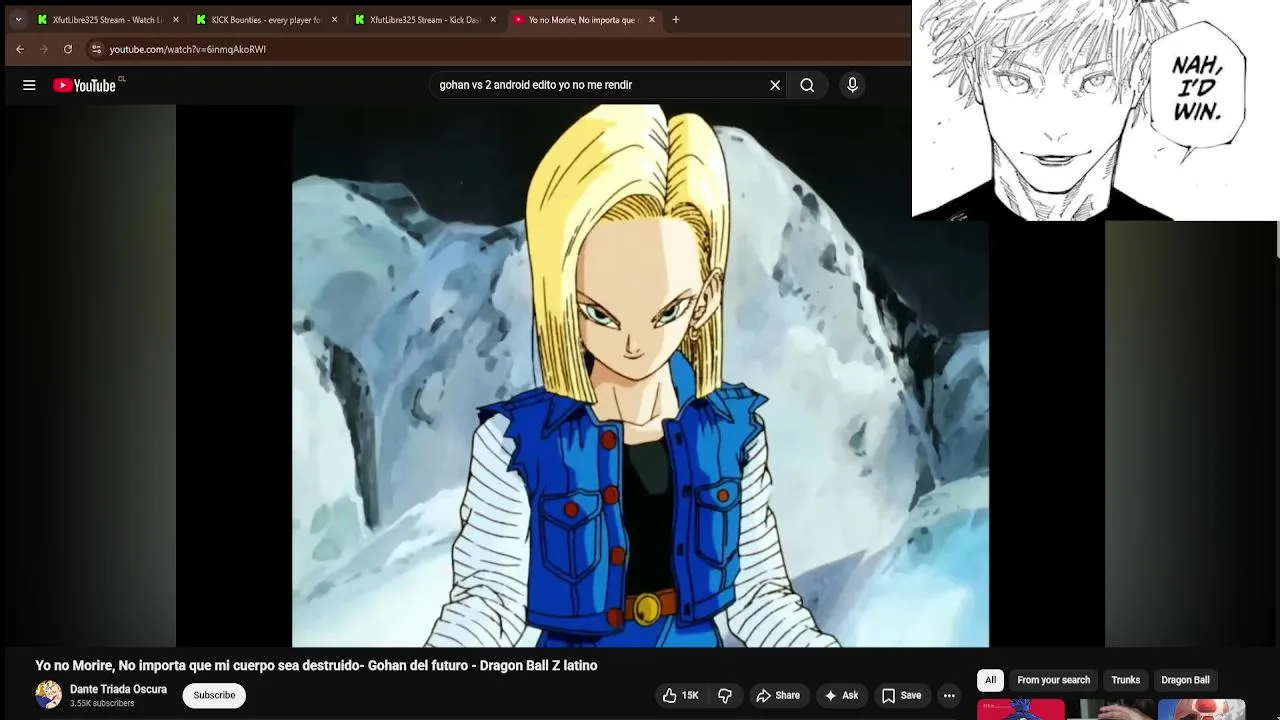Switch to KICK Bounties tab
Viewport: 1280px width, 720px height.
(x=266, y=19)
